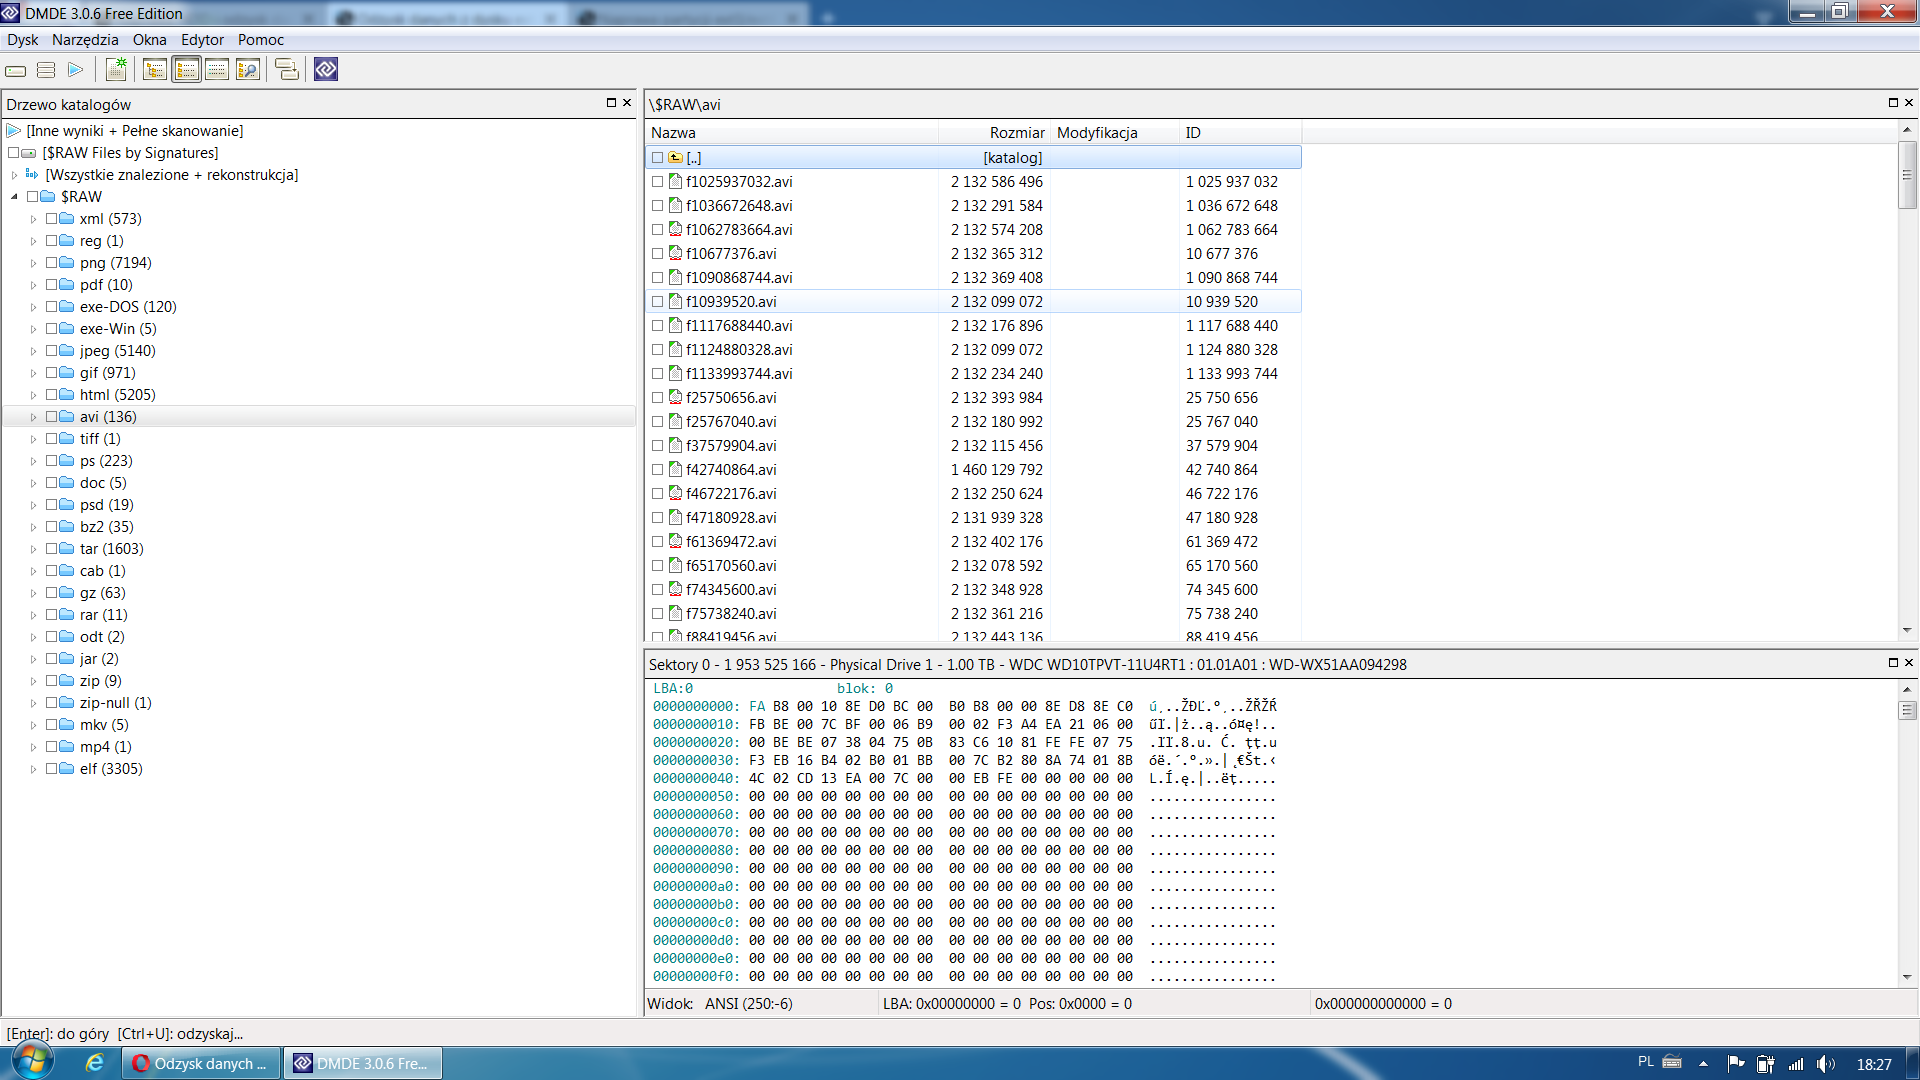Expand the html (5205) folder node
The image size is (1920, 1080).
33,395
